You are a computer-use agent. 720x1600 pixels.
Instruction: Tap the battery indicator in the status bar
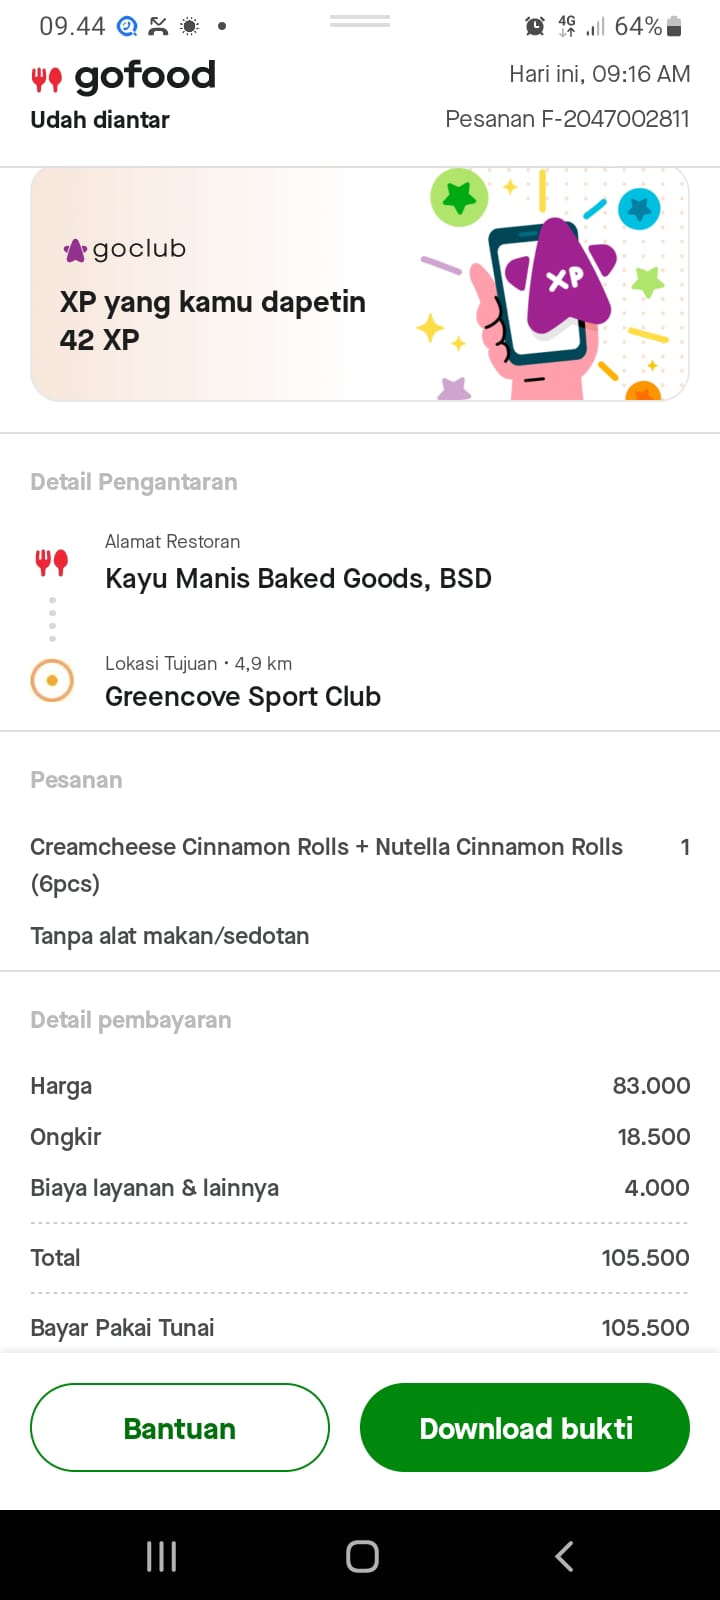(675, 27)
